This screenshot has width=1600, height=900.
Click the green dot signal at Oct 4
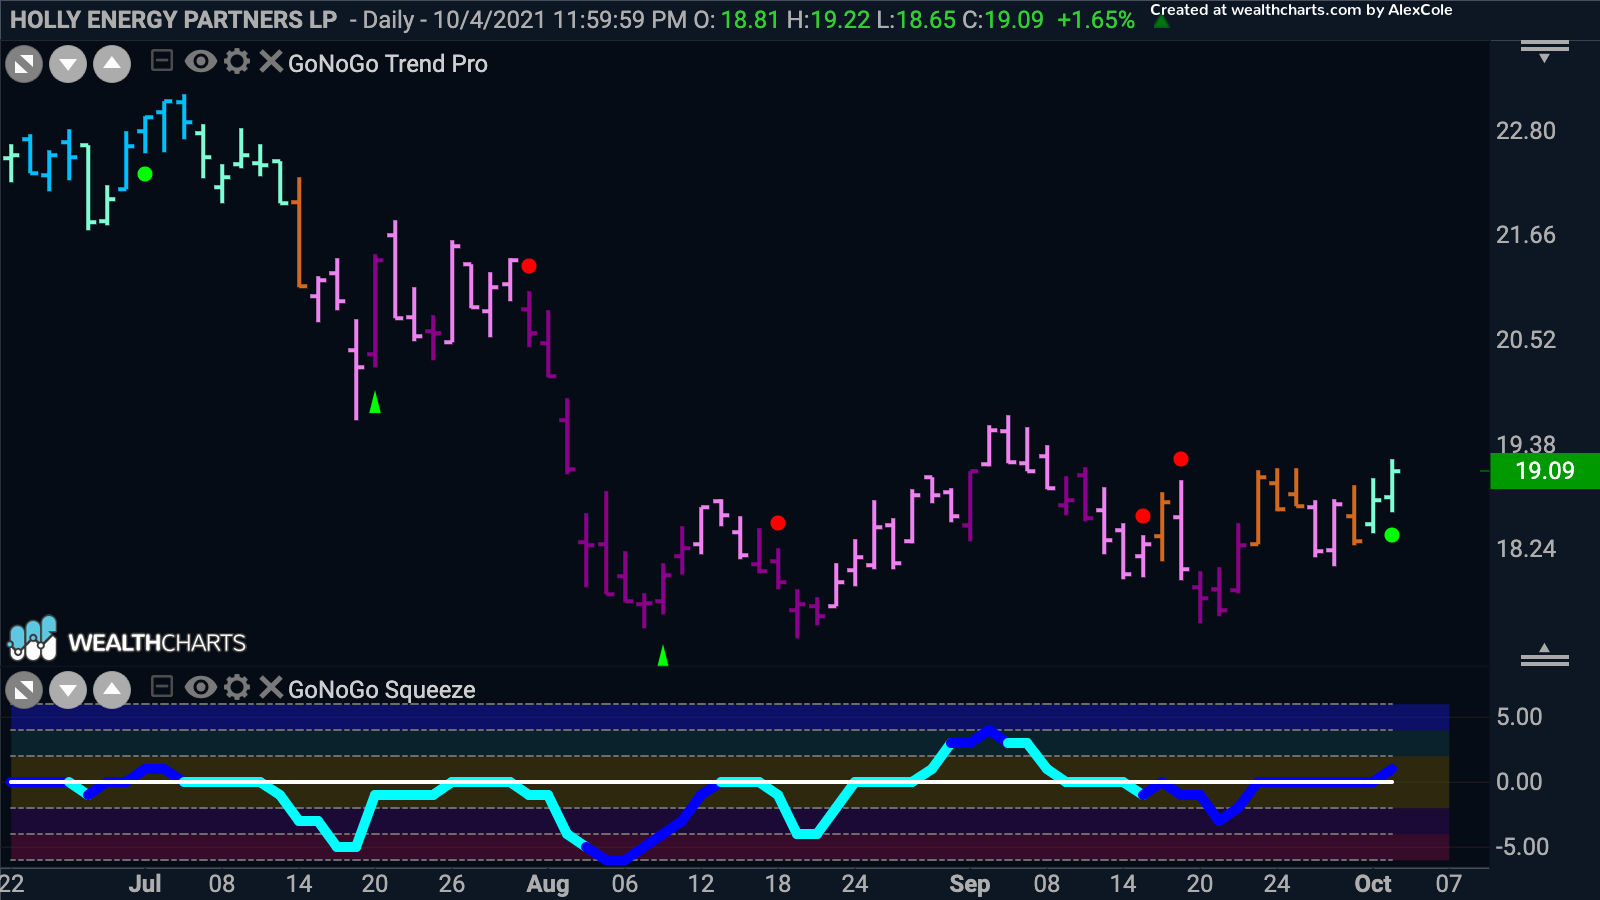1392,535
